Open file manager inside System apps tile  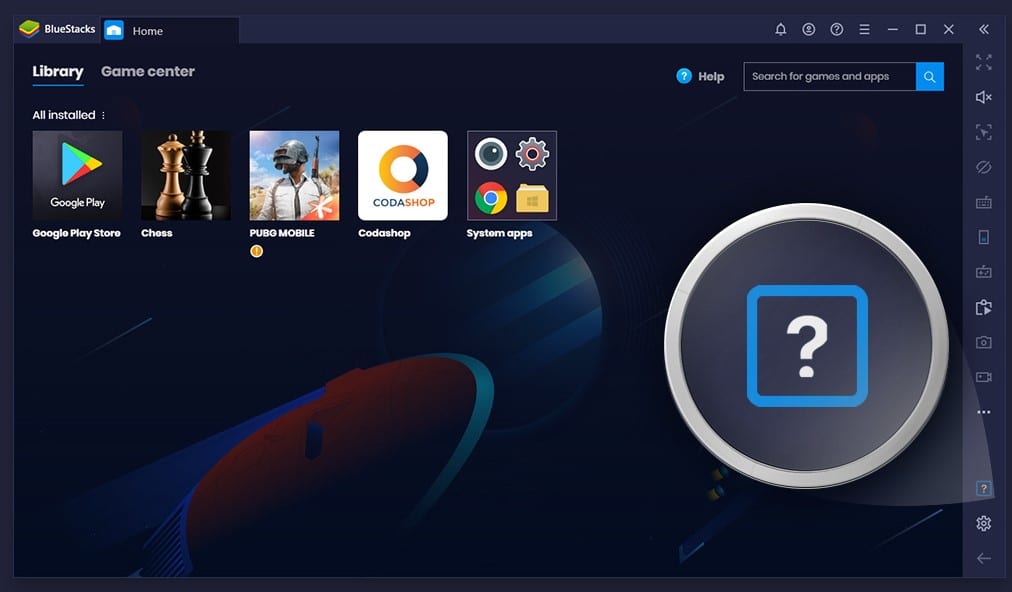(x=532, y=198)
